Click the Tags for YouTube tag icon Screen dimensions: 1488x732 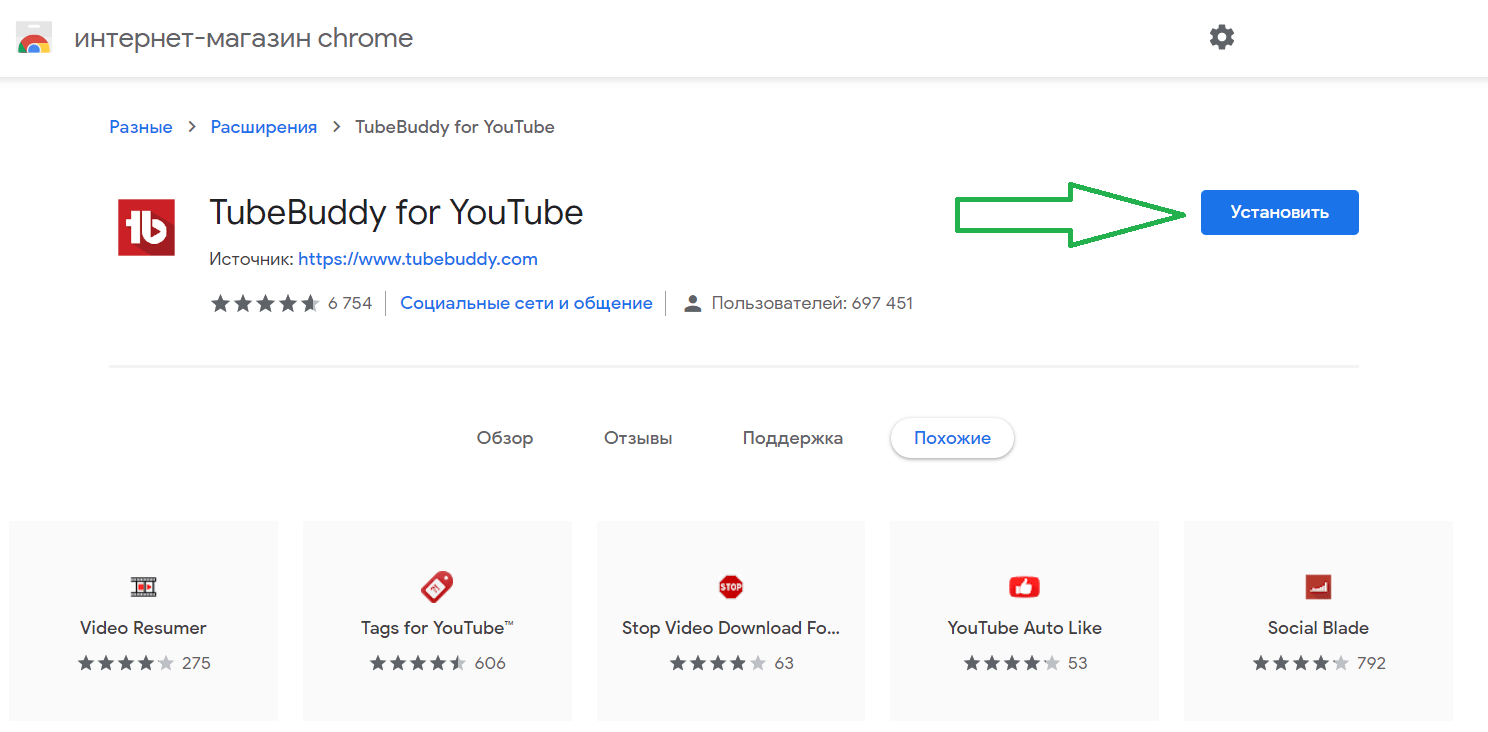coord(437,587)
